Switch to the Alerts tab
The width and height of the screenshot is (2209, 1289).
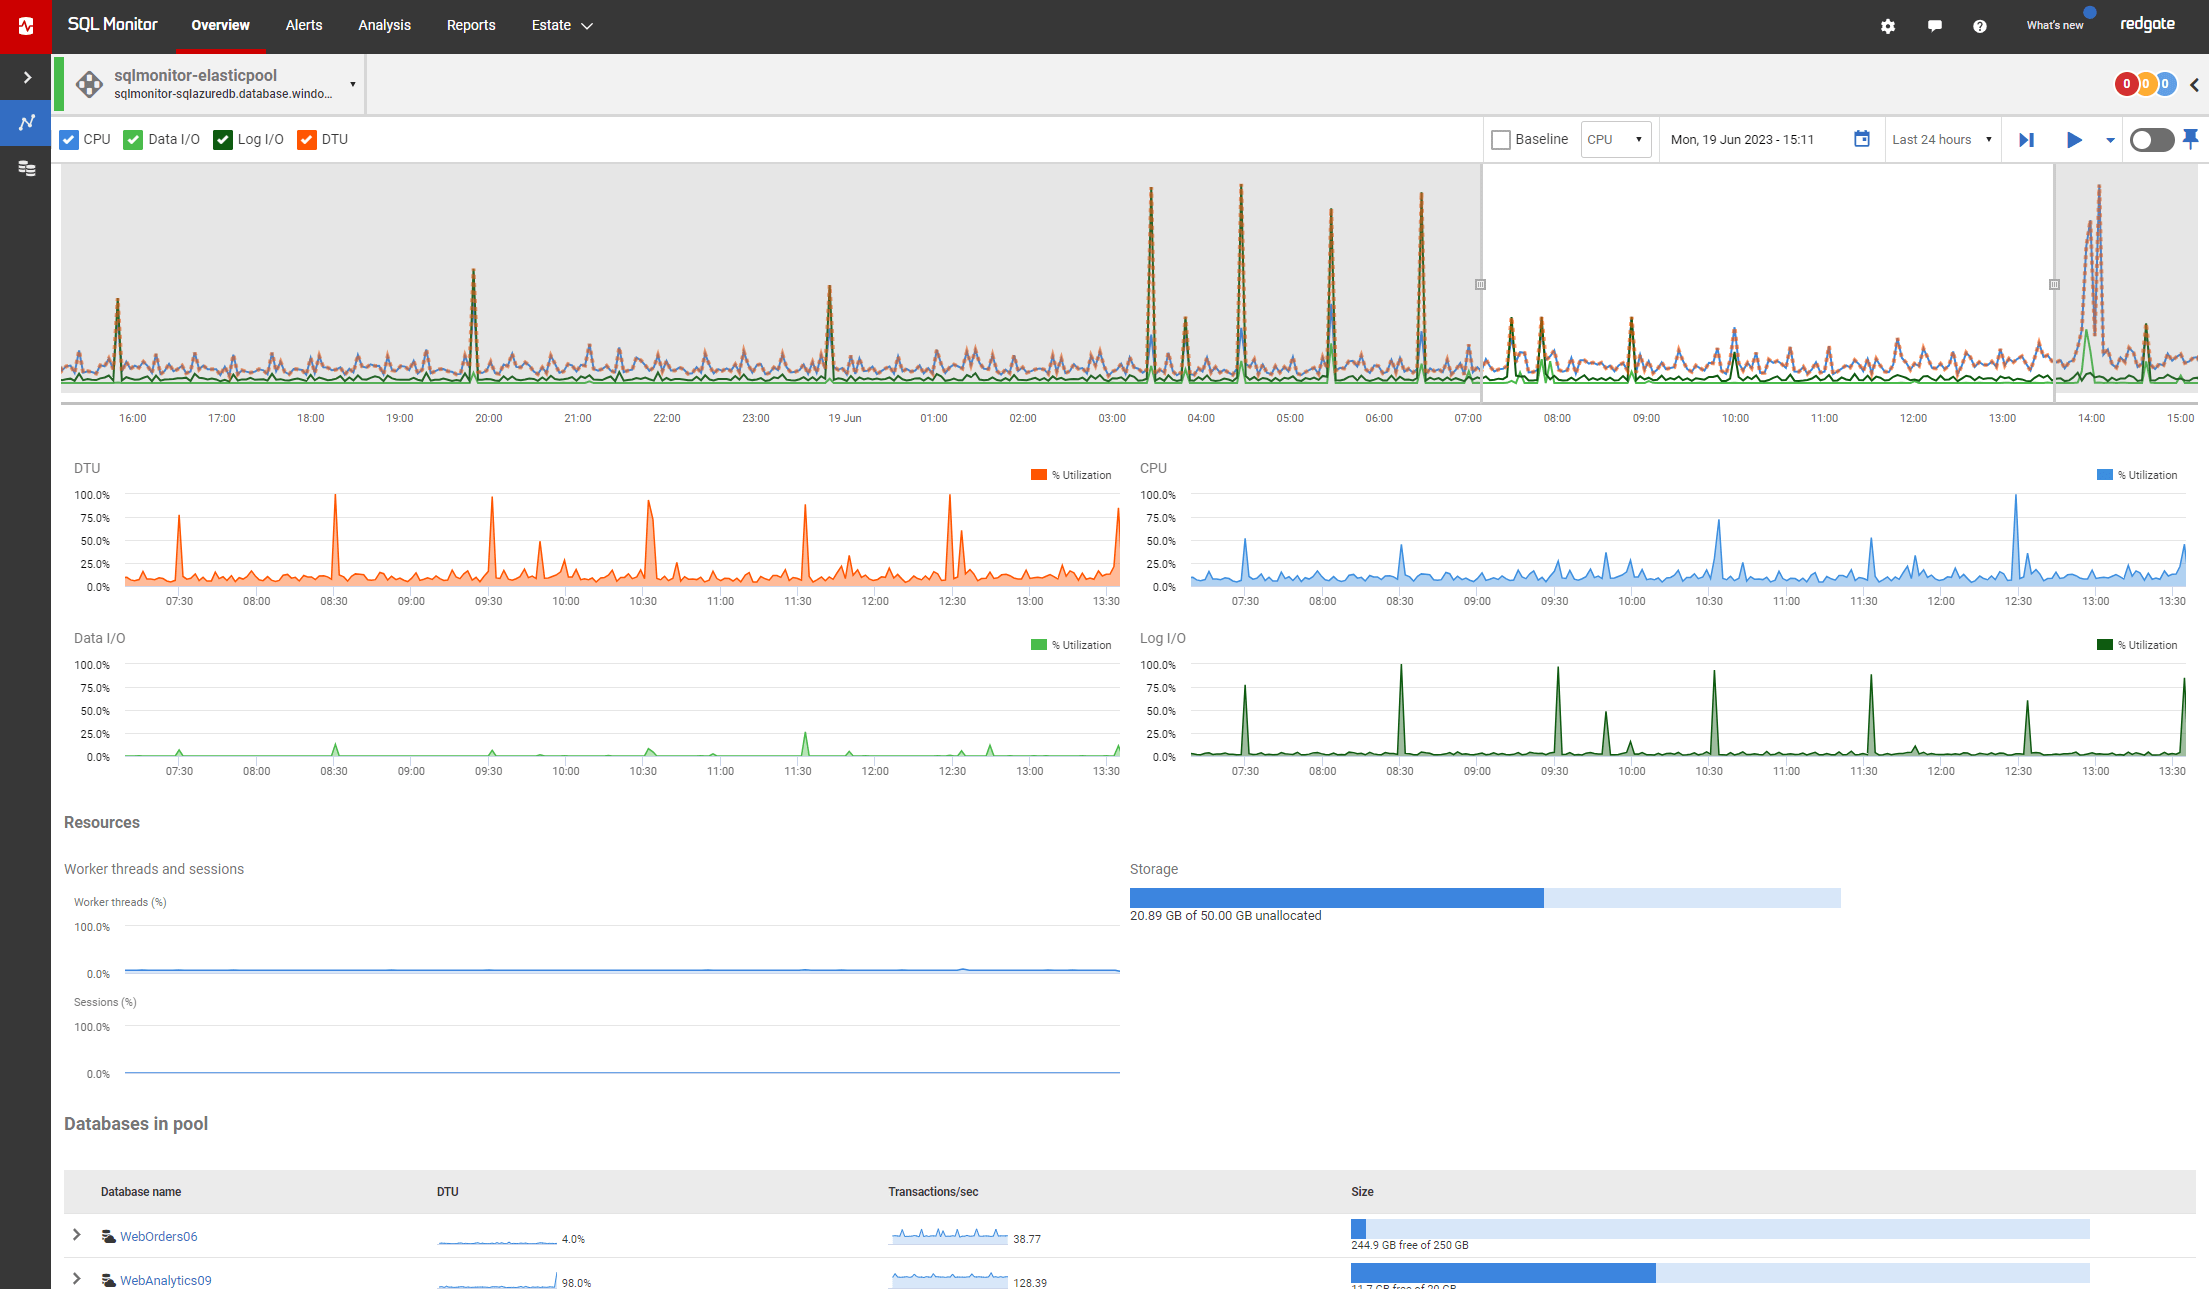pos(303,26)
